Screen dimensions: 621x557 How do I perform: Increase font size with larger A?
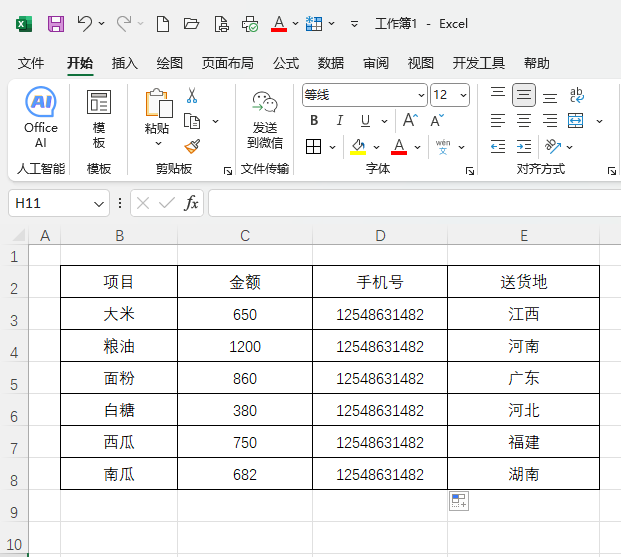tap(410, 120)
